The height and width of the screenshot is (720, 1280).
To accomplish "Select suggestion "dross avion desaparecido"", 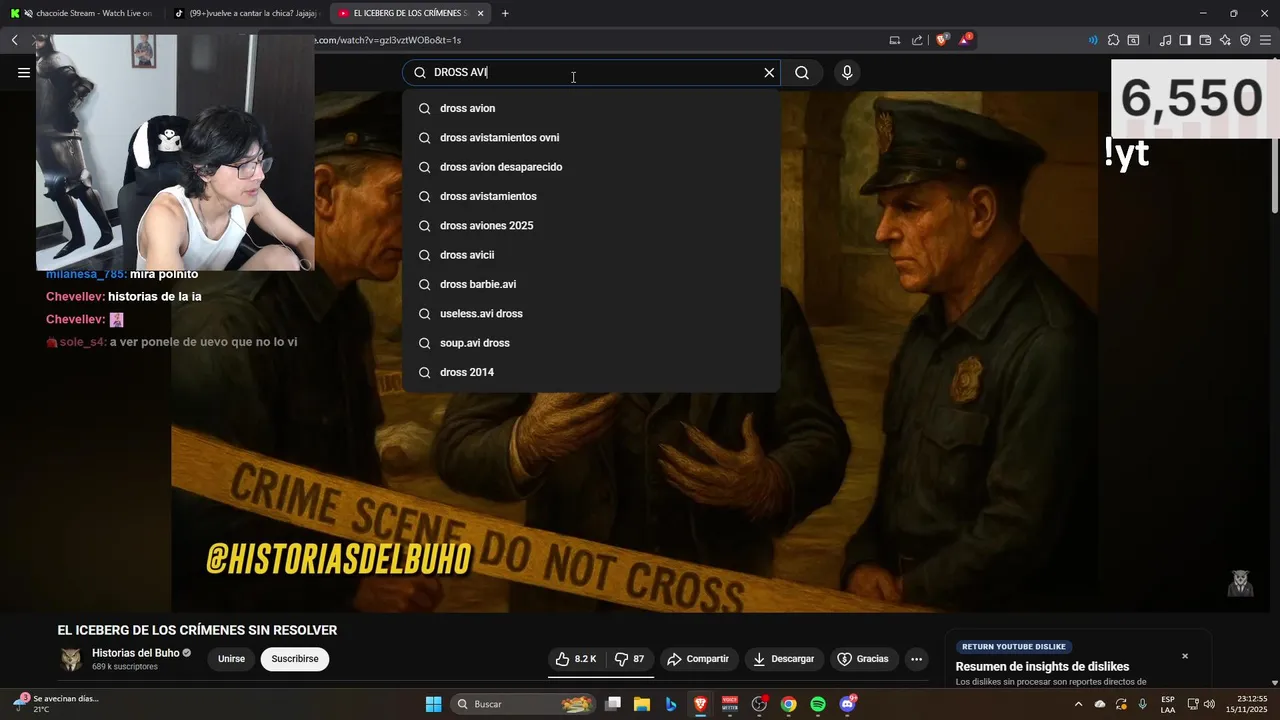I will pyautogui.click(x=591, y=167).
